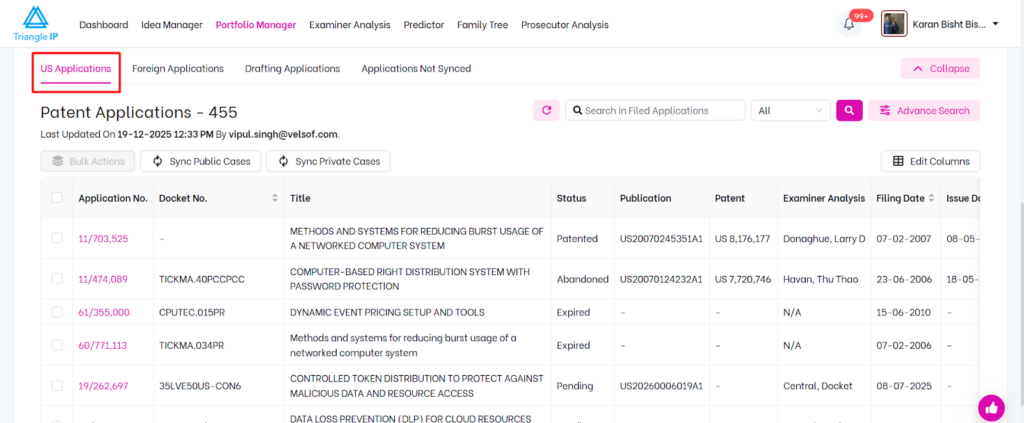Click the user profile avatar
The height and width of the screenshot is (423, 1024).
893,24
